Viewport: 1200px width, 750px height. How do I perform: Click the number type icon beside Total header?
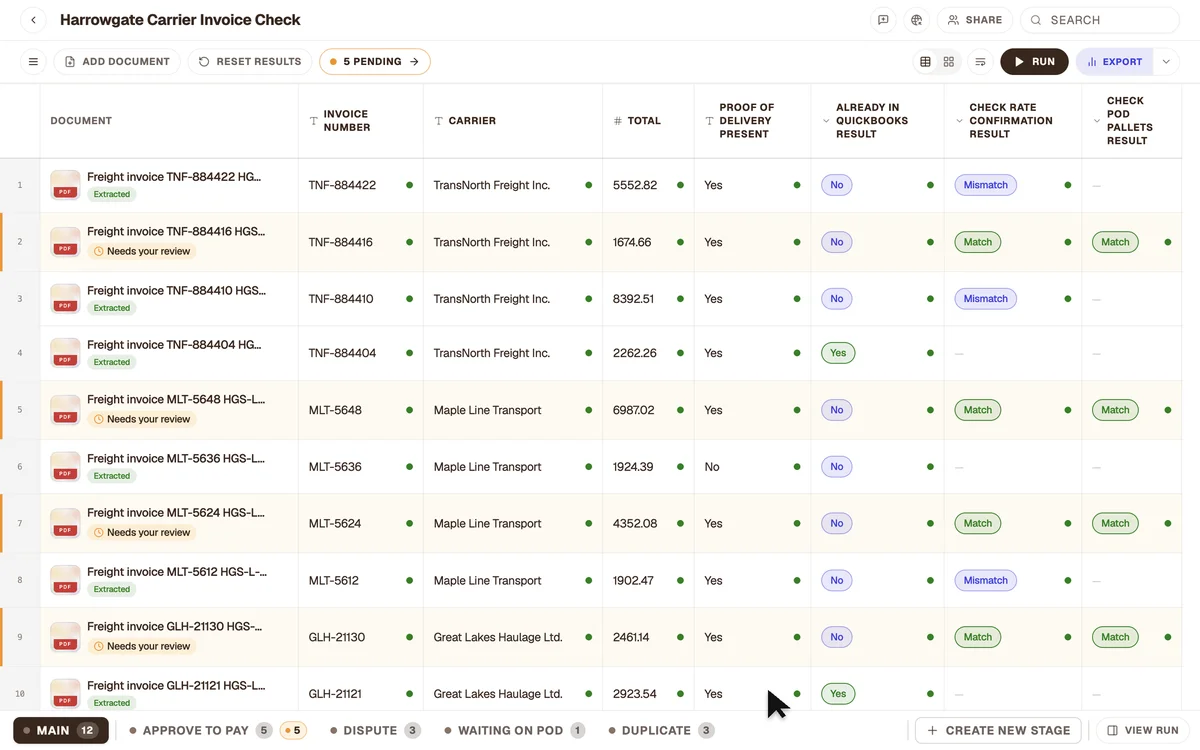click(x=617, y=121)
